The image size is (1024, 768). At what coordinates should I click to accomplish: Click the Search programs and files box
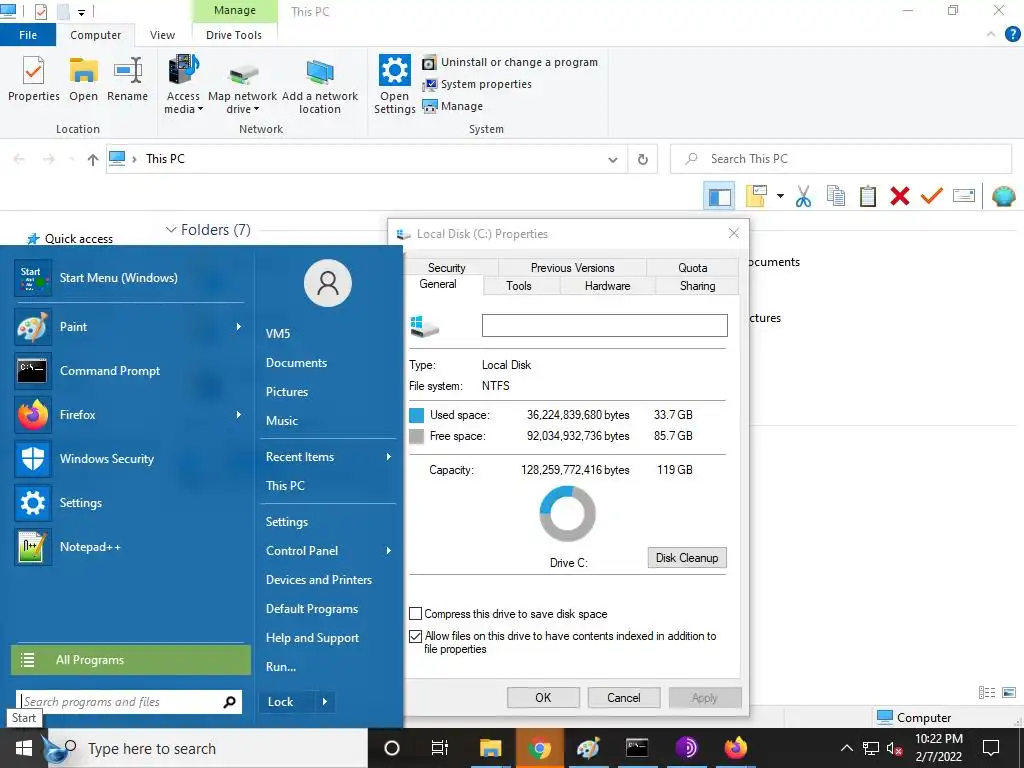pos(129,701)
